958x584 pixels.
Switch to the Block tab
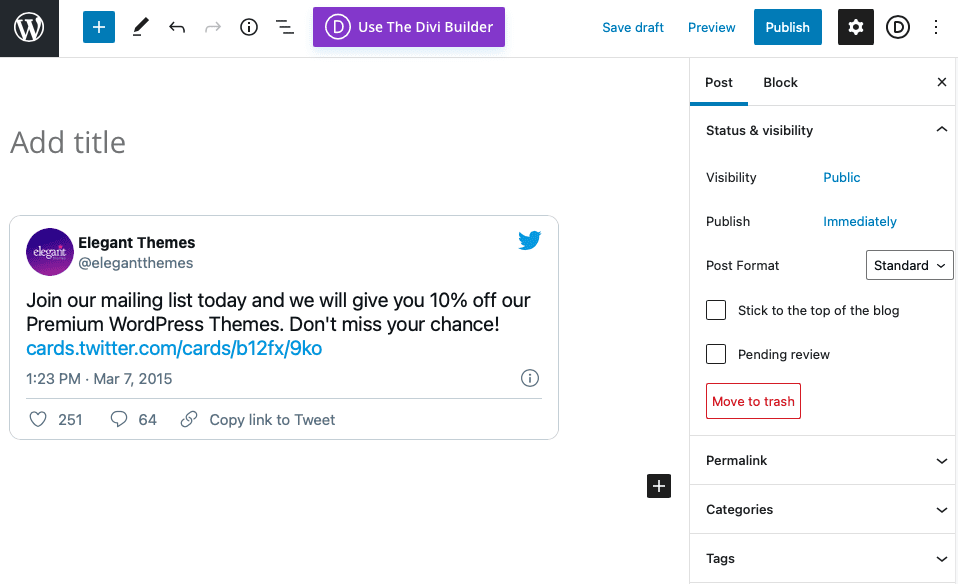point(780,82)
